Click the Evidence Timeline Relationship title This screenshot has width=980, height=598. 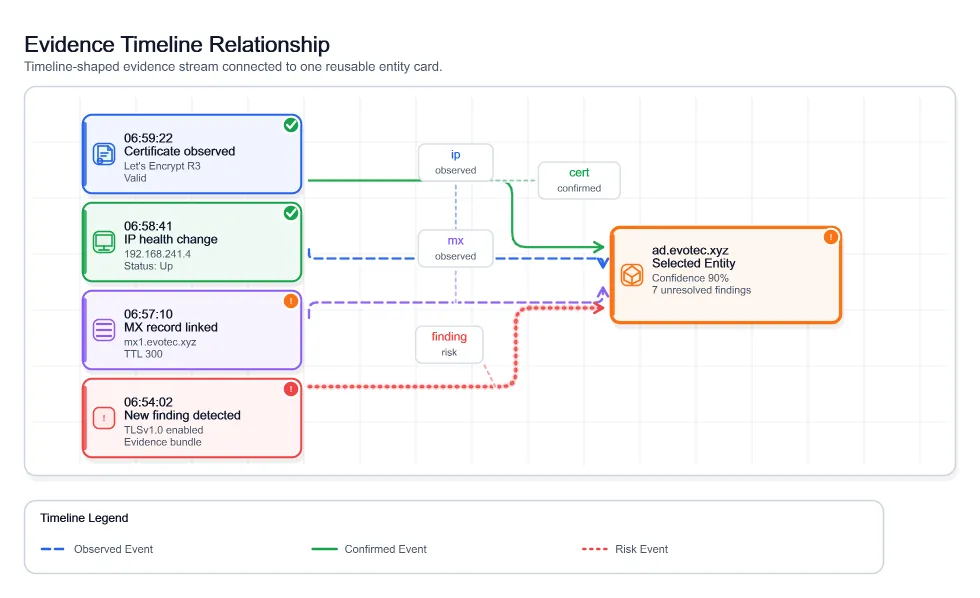click(x=177, y=44)
